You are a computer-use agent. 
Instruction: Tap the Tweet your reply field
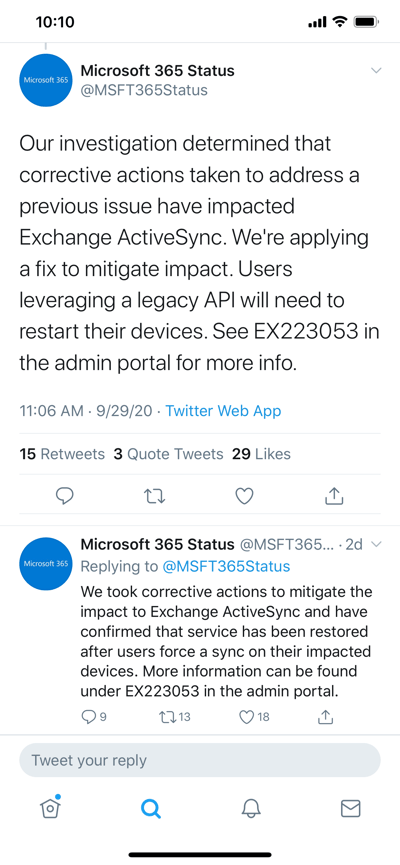click(x=200, y=760)
